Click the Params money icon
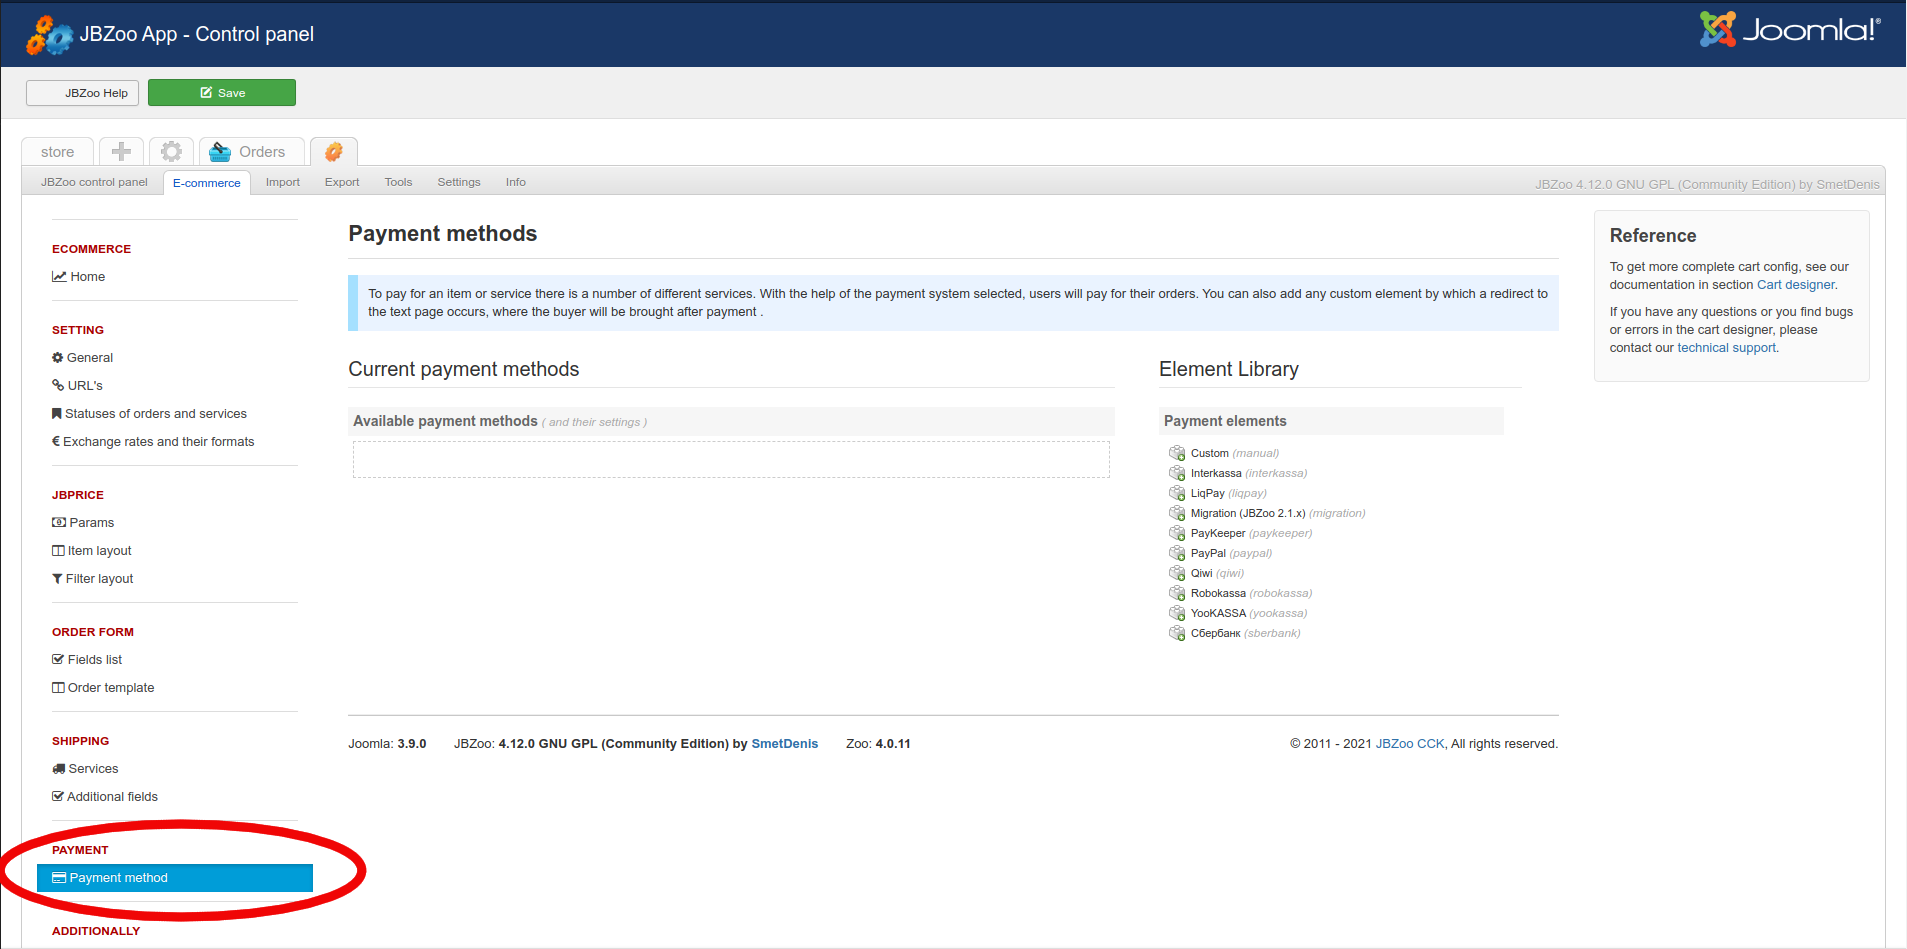 [x=59, y=523]
